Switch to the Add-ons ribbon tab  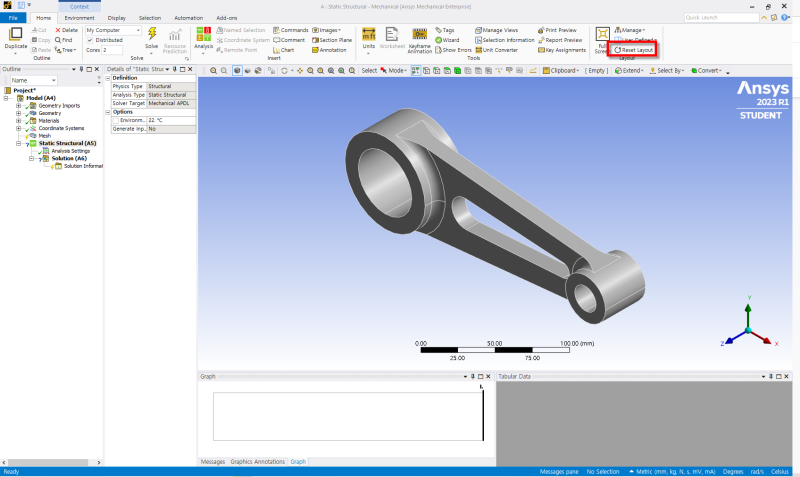(x=227, y=18)
